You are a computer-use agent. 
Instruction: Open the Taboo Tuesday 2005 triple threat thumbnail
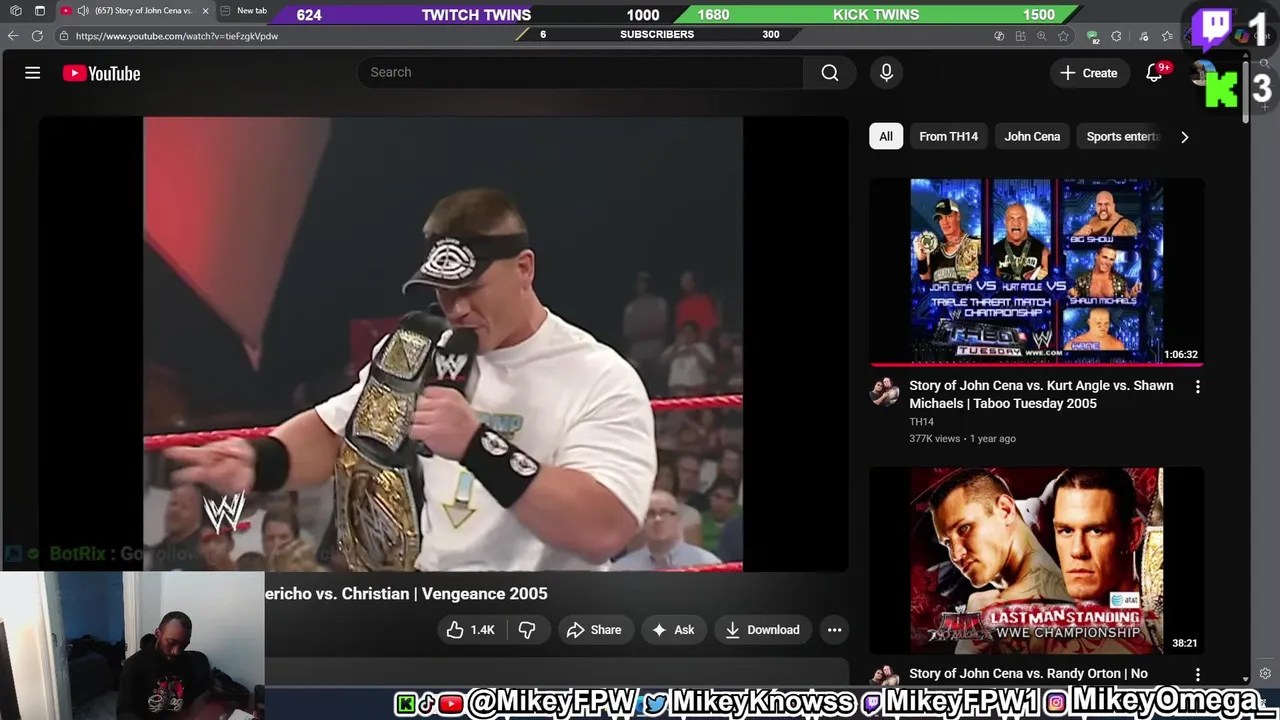[1037, 271]
